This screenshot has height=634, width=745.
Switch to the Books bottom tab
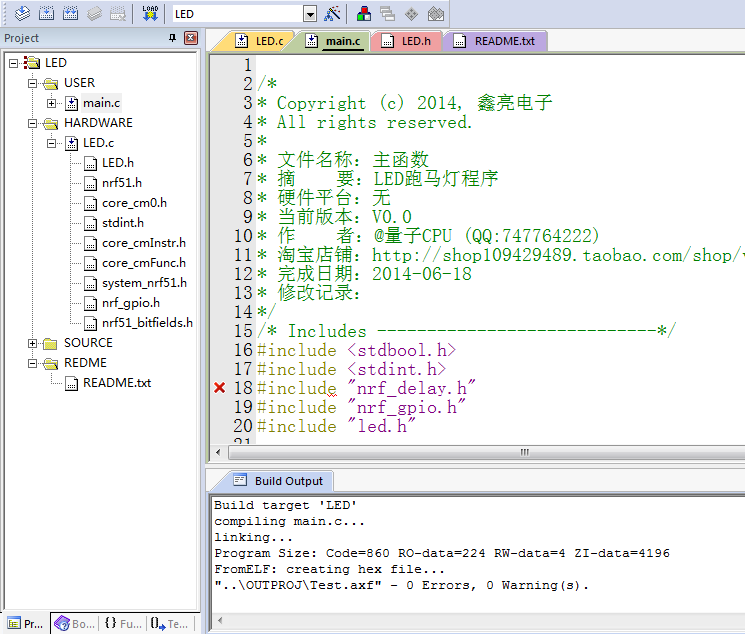point(75,624)
